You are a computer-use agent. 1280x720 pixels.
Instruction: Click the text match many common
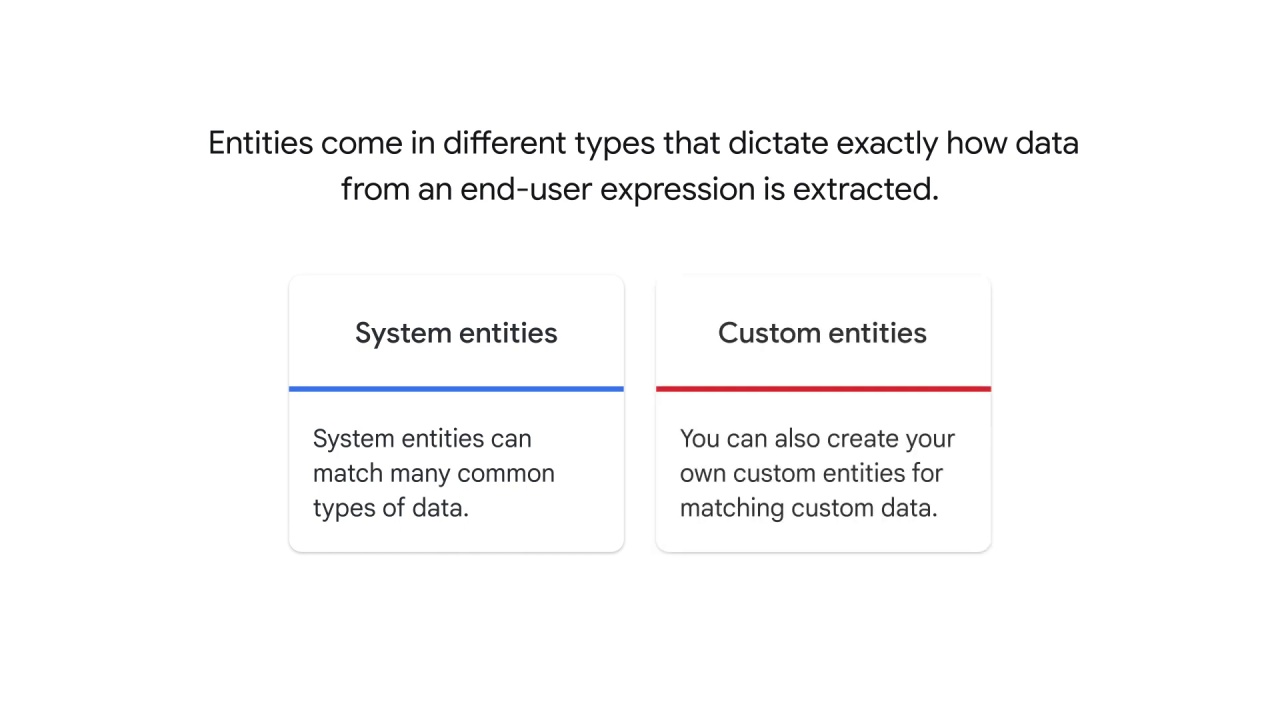coord(434,473)
